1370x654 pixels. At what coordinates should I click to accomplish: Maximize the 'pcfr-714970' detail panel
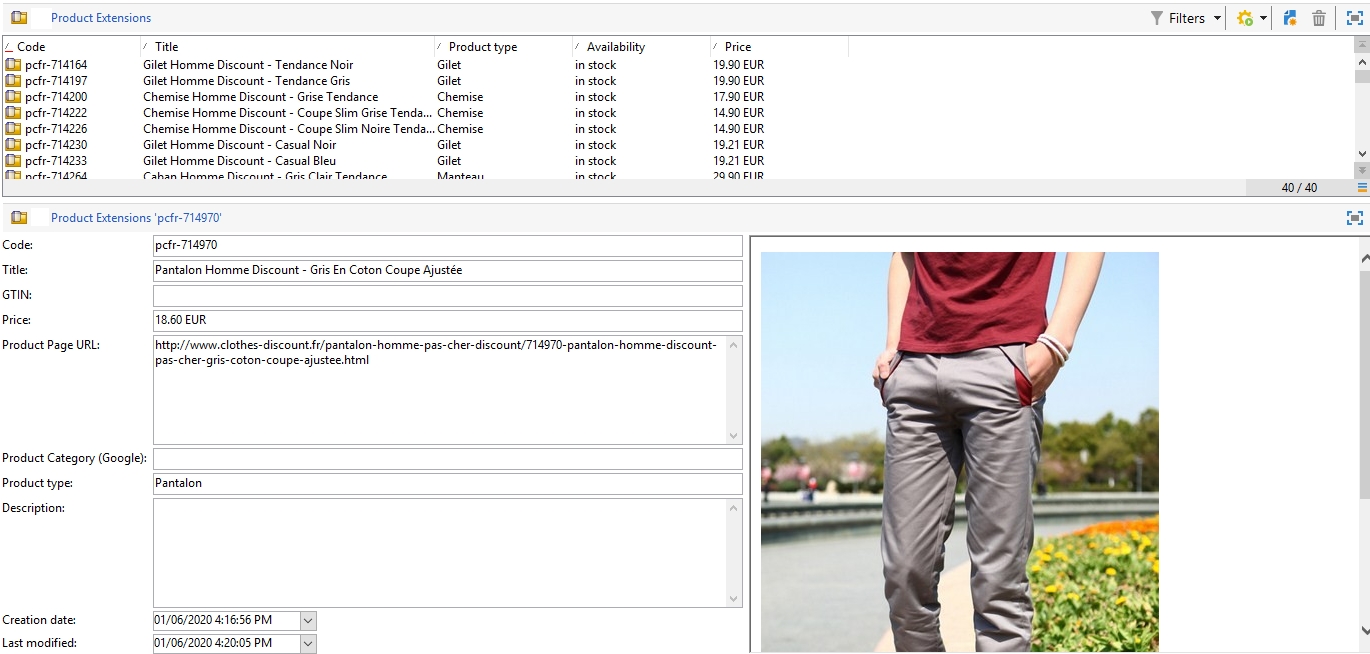click(1354, 217)
